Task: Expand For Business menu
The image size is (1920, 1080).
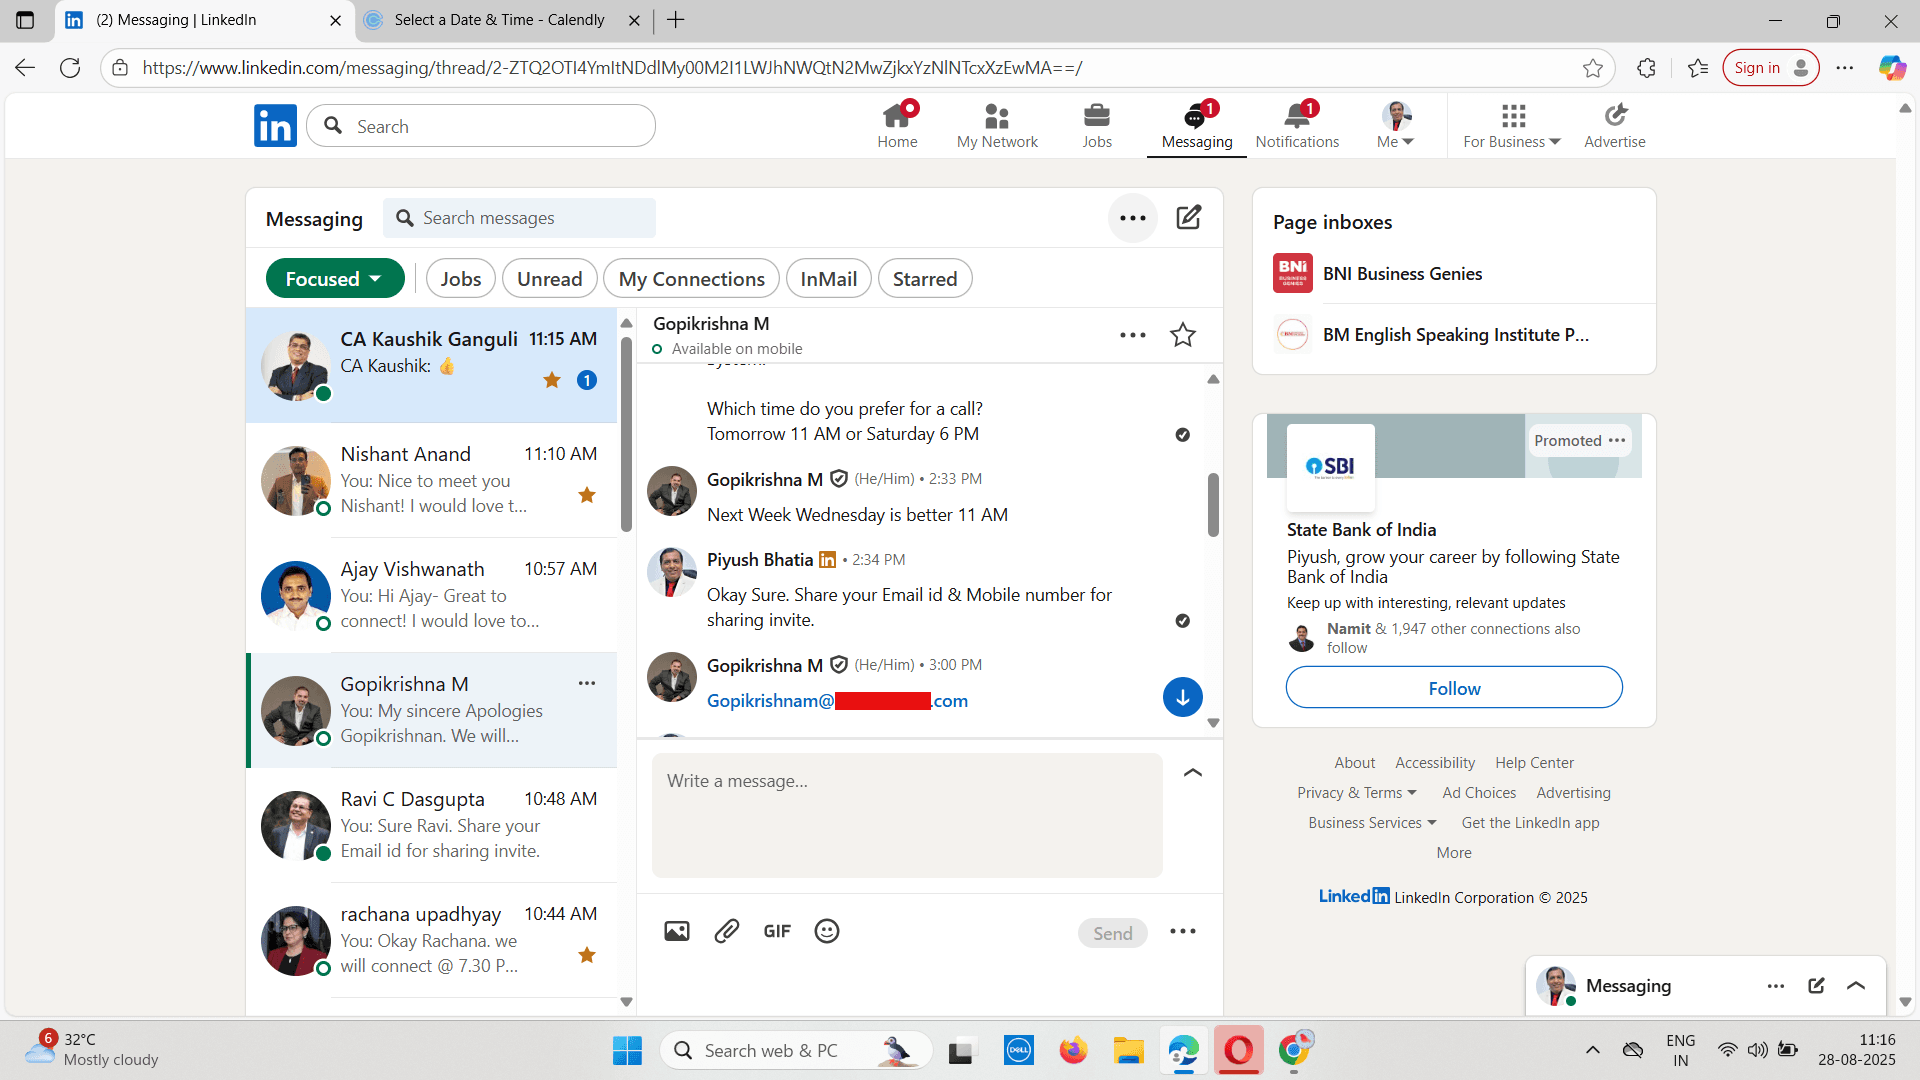Action: pyautogui.click(x=1512, y=125)
